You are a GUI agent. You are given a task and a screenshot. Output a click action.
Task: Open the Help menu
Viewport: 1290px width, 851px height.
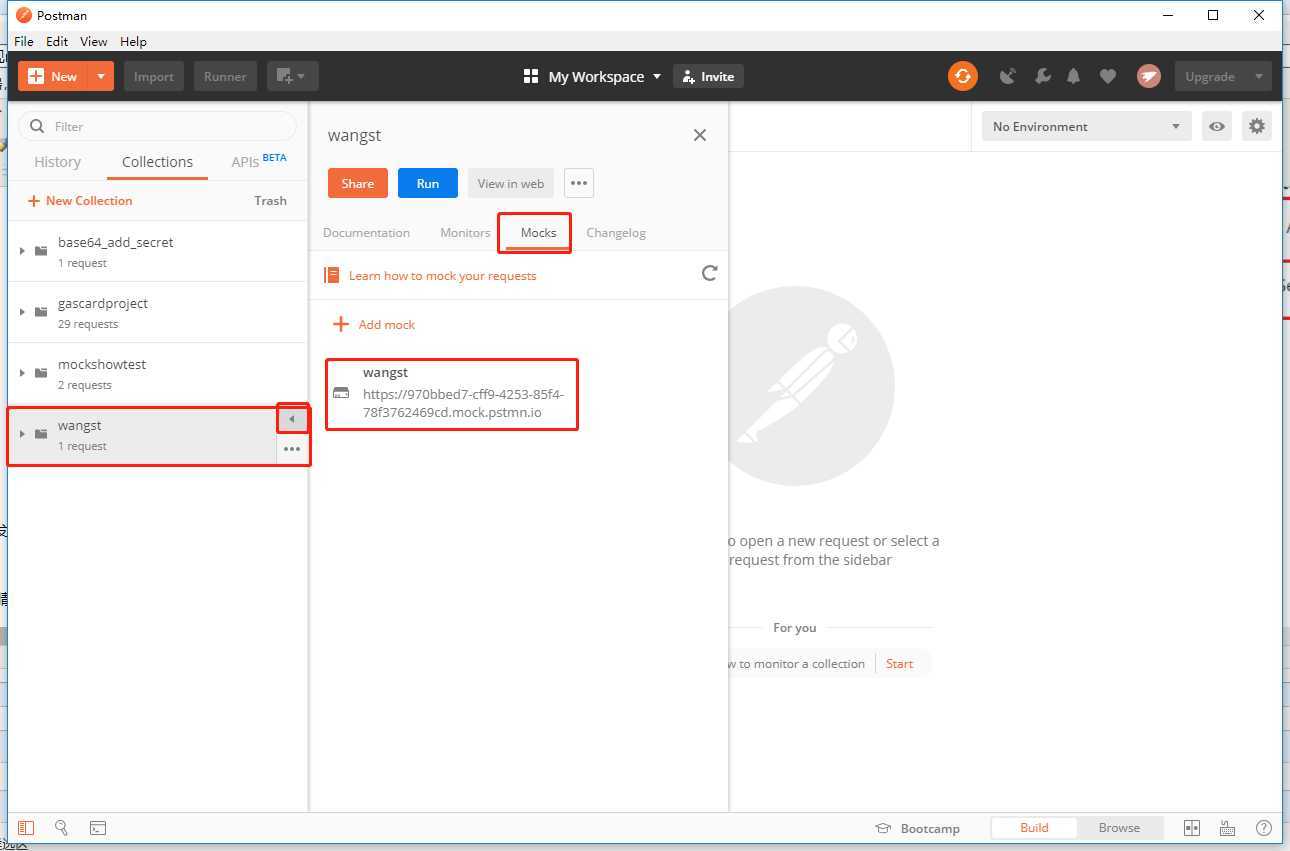point(133,41)
